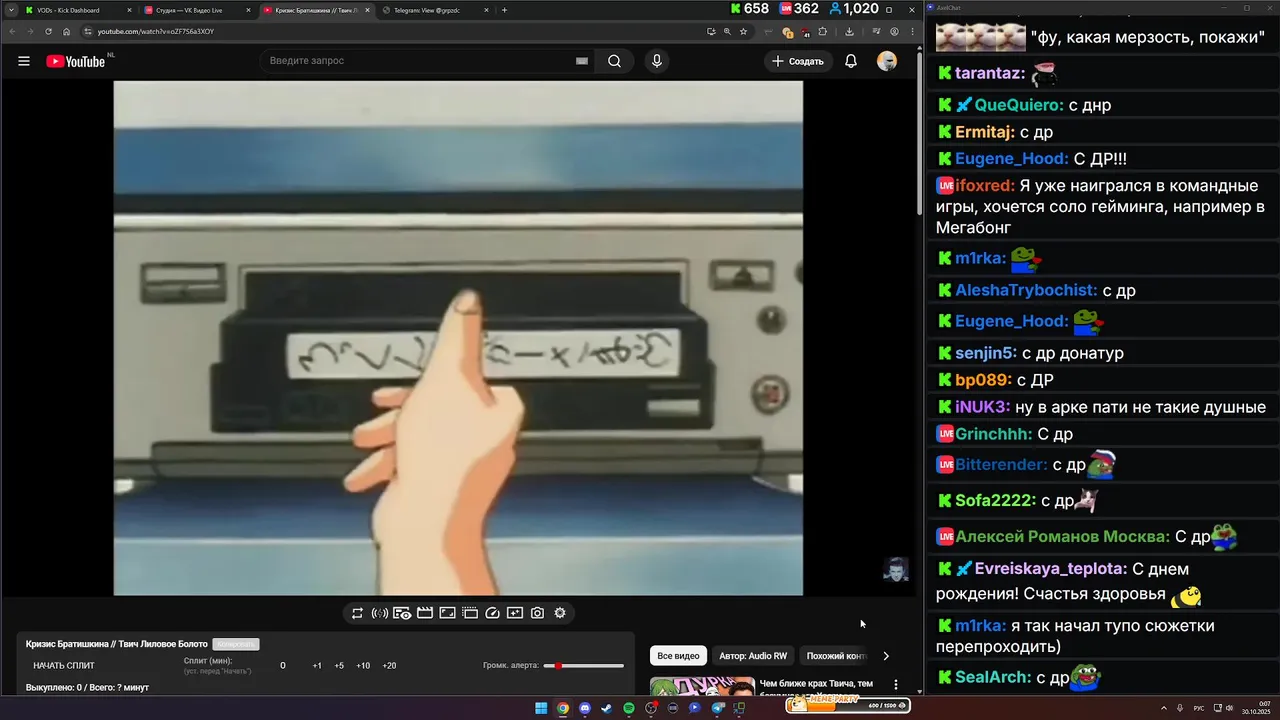Open the on-screen keyboard icon in search box
The height and width of the screenshot is (720, 1280).
click(x=581, y=61)
